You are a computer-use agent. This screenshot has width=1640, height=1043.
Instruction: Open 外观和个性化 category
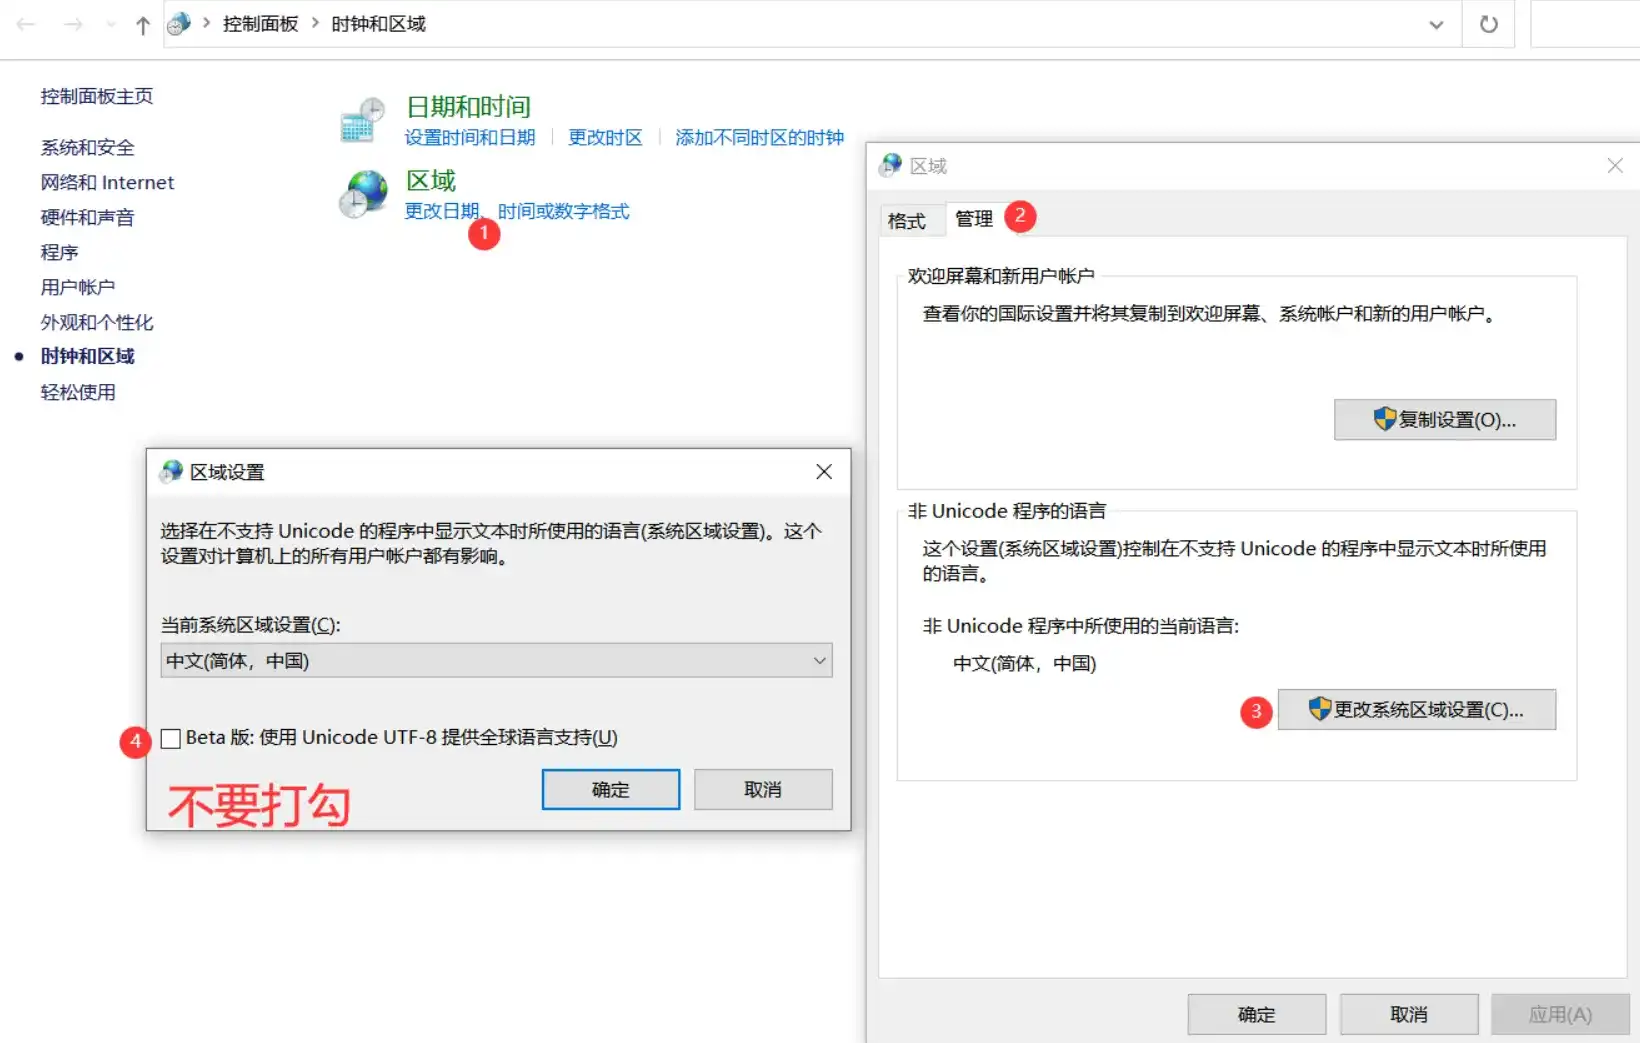click(97, 322)
